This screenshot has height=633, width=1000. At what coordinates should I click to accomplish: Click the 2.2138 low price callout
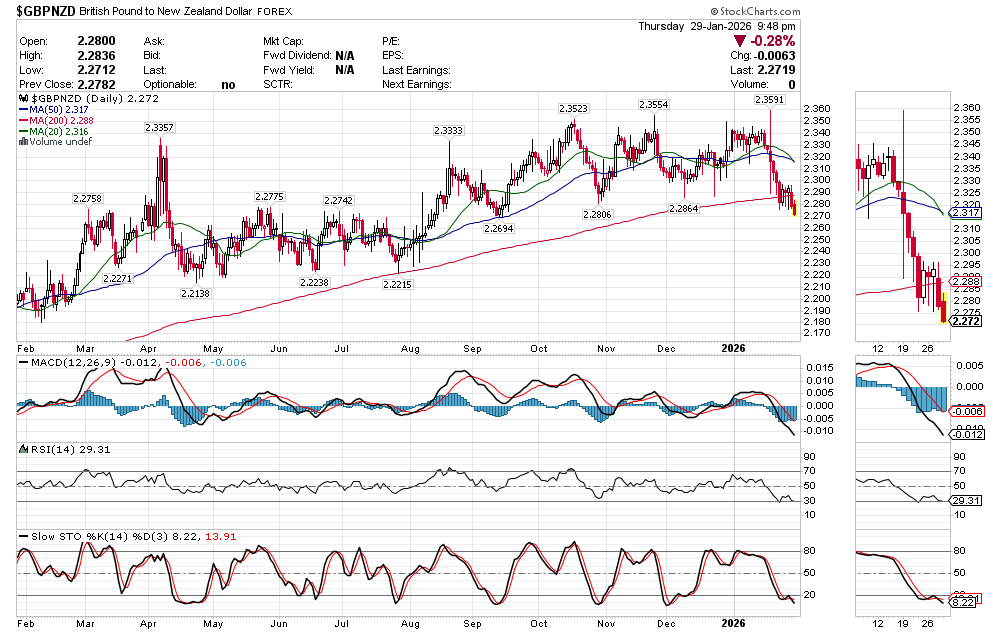coord(195,293)
